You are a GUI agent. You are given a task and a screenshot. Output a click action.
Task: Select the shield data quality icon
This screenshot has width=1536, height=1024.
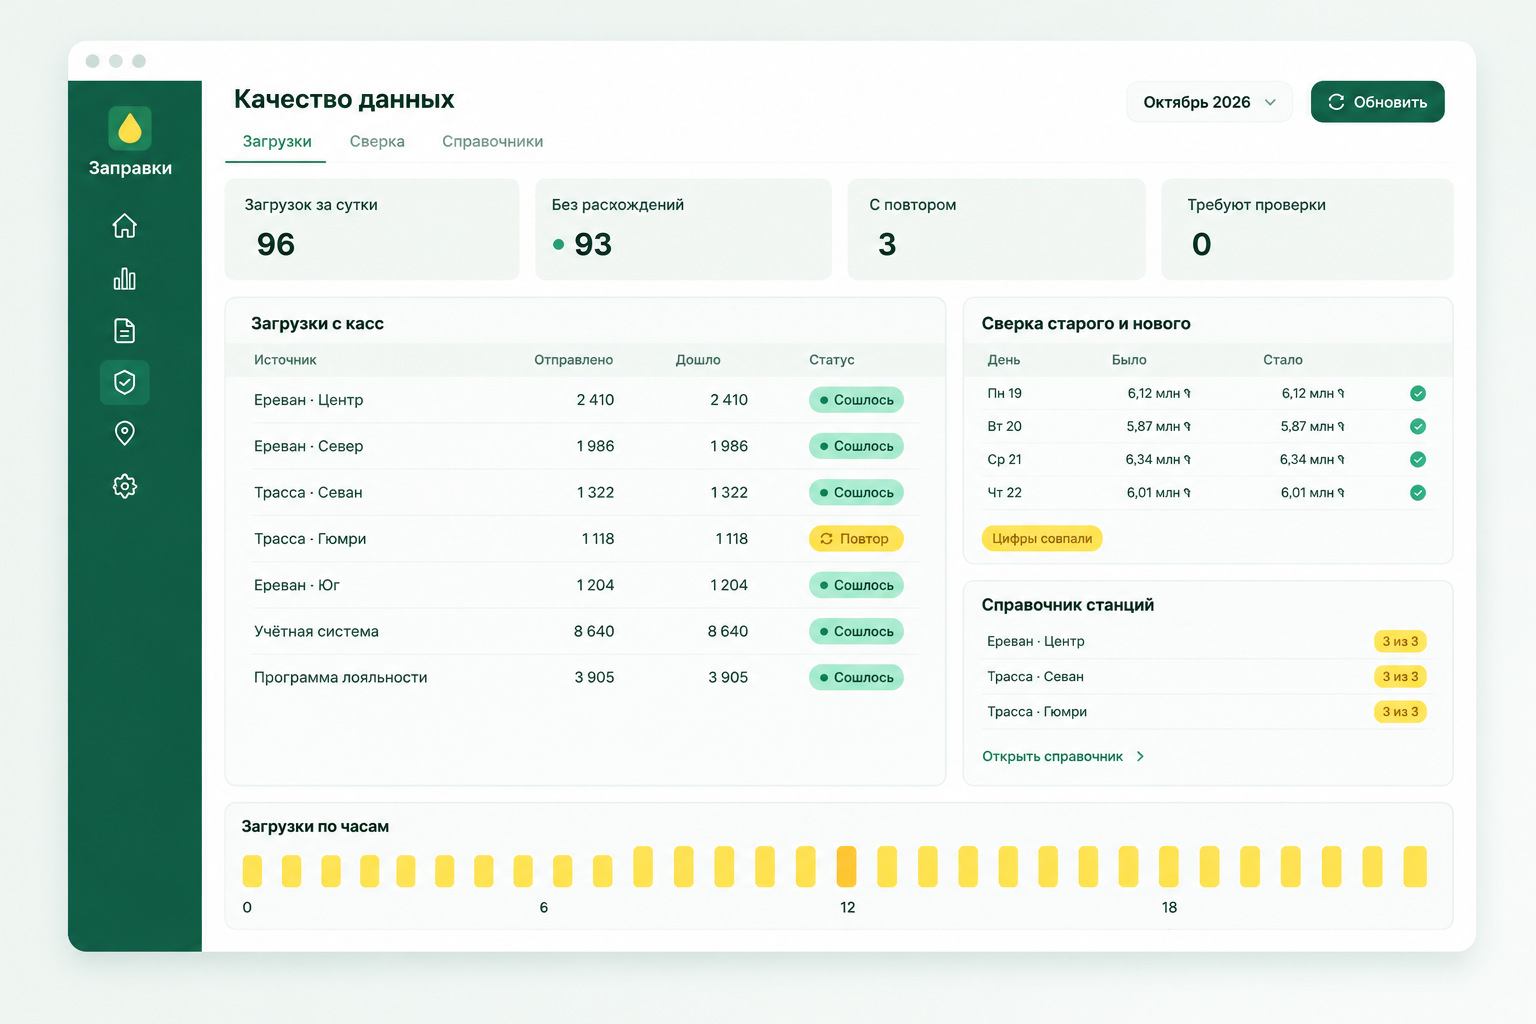click(x=124, y=382)
